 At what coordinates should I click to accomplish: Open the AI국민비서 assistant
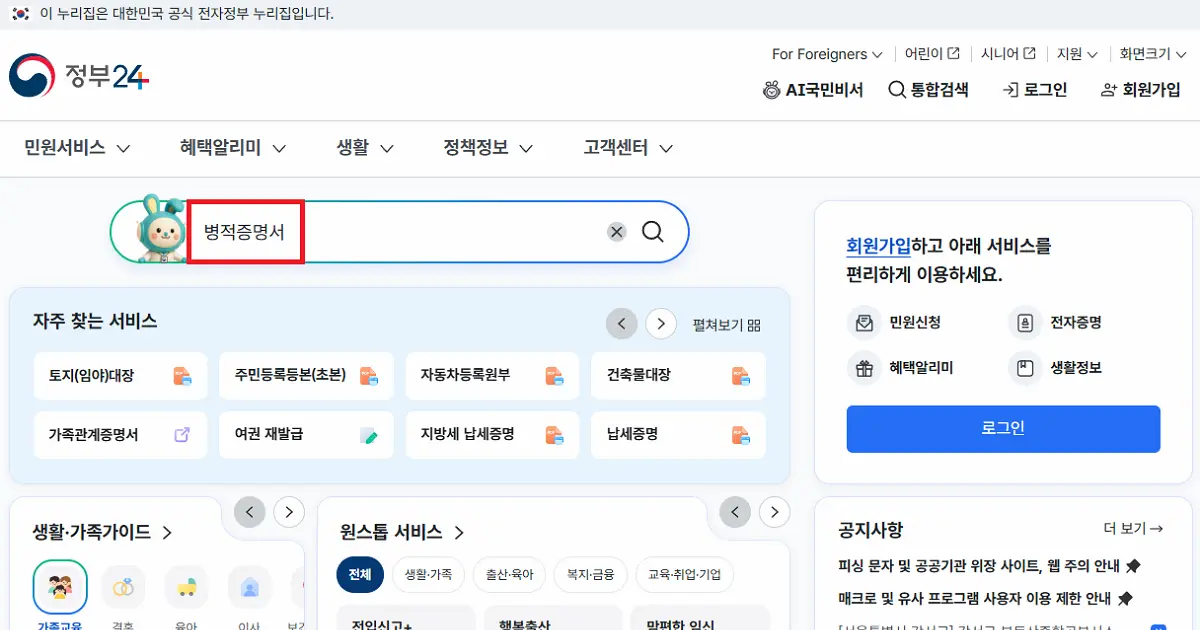pos(813,90)
